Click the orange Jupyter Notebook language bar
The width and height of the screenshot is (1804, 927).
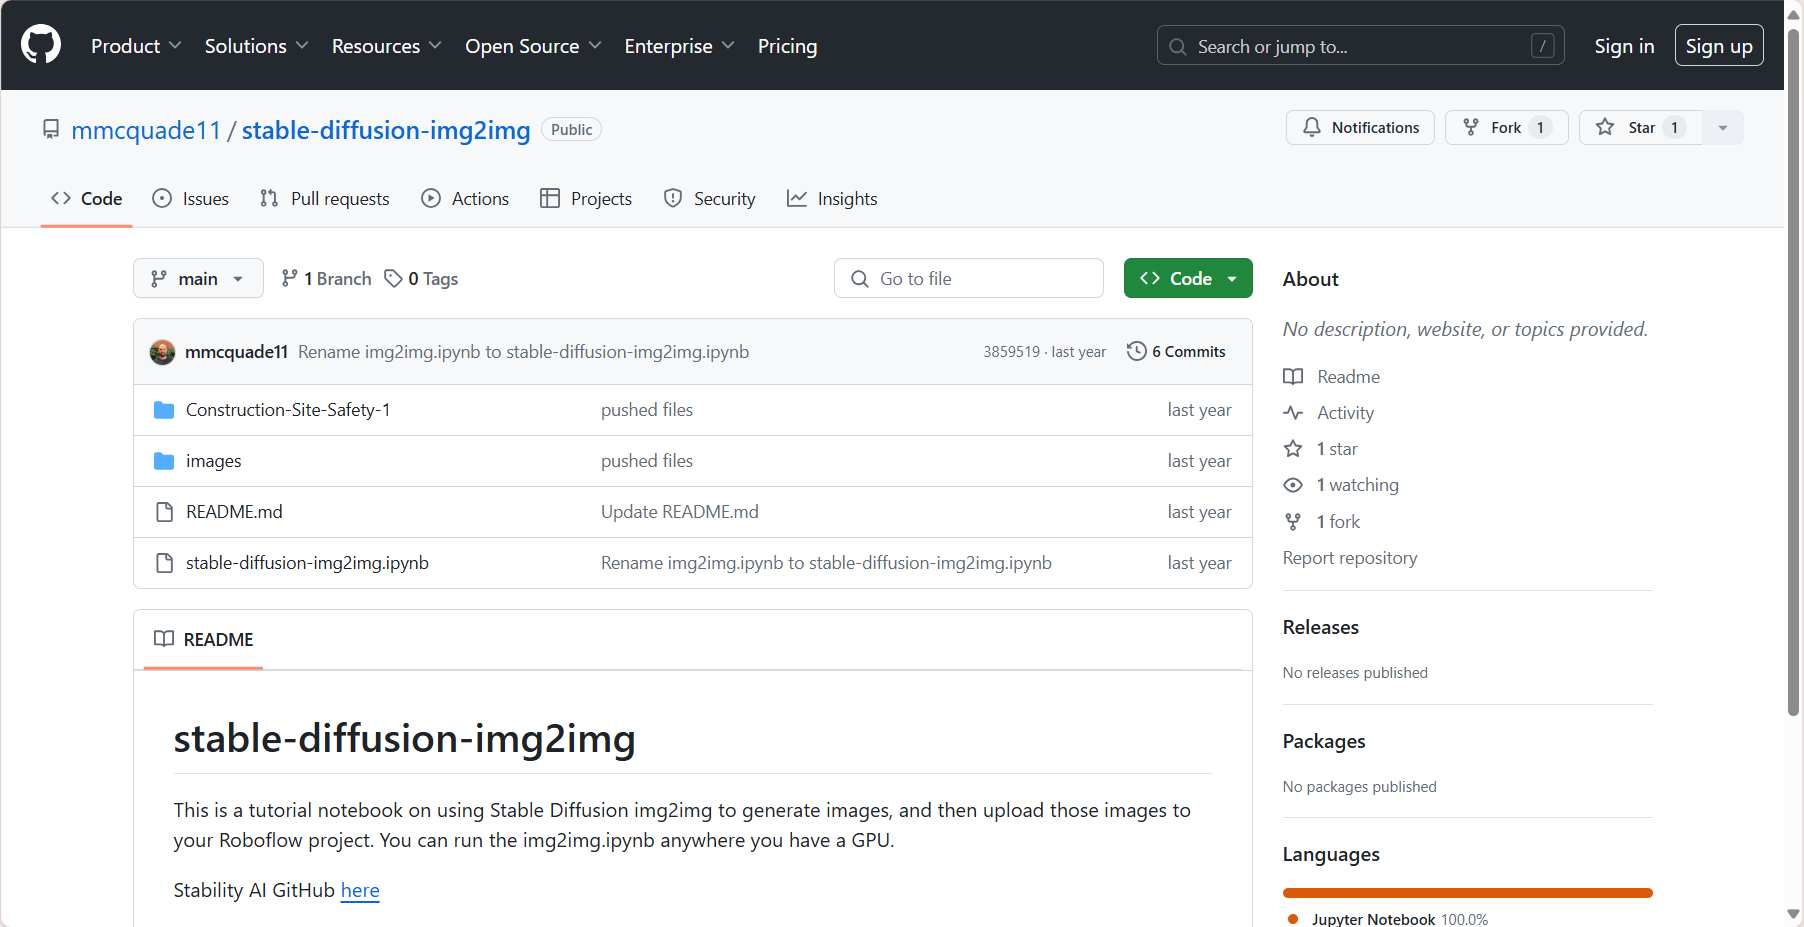coord(1467,893)
